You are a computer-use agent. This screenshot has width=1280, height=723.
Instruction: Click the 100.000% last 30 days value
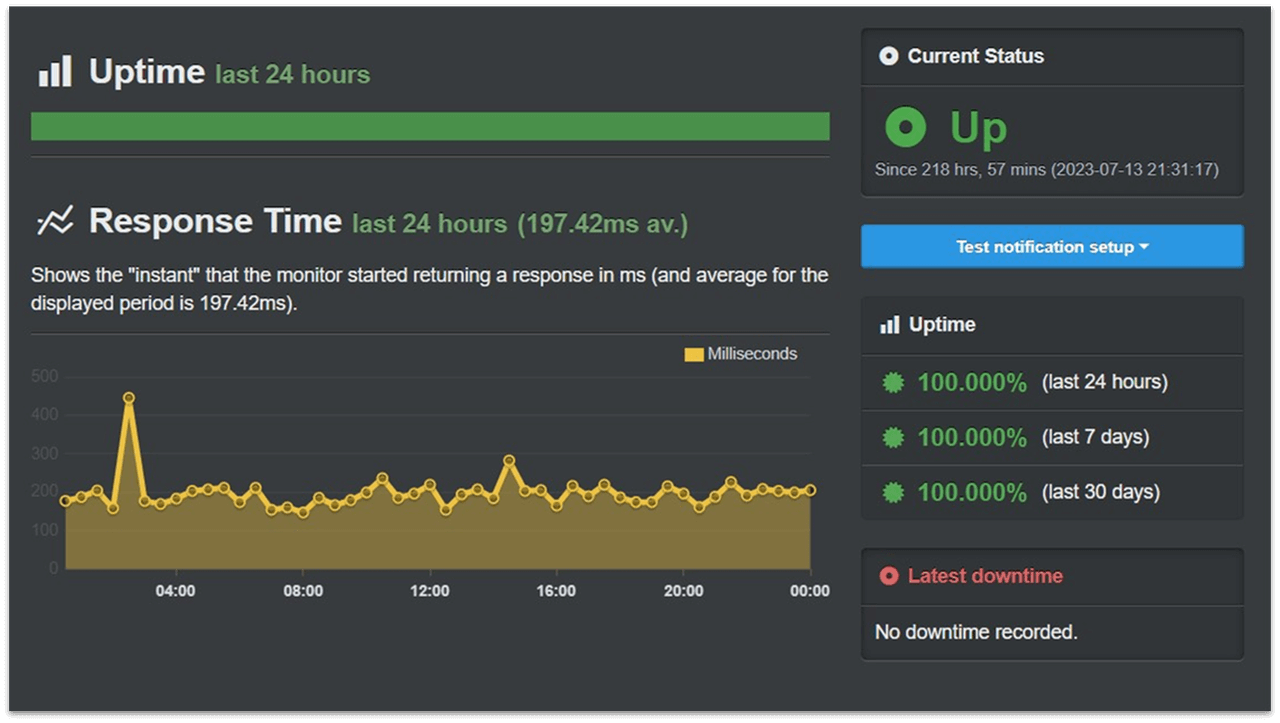(x=972, y=492)
